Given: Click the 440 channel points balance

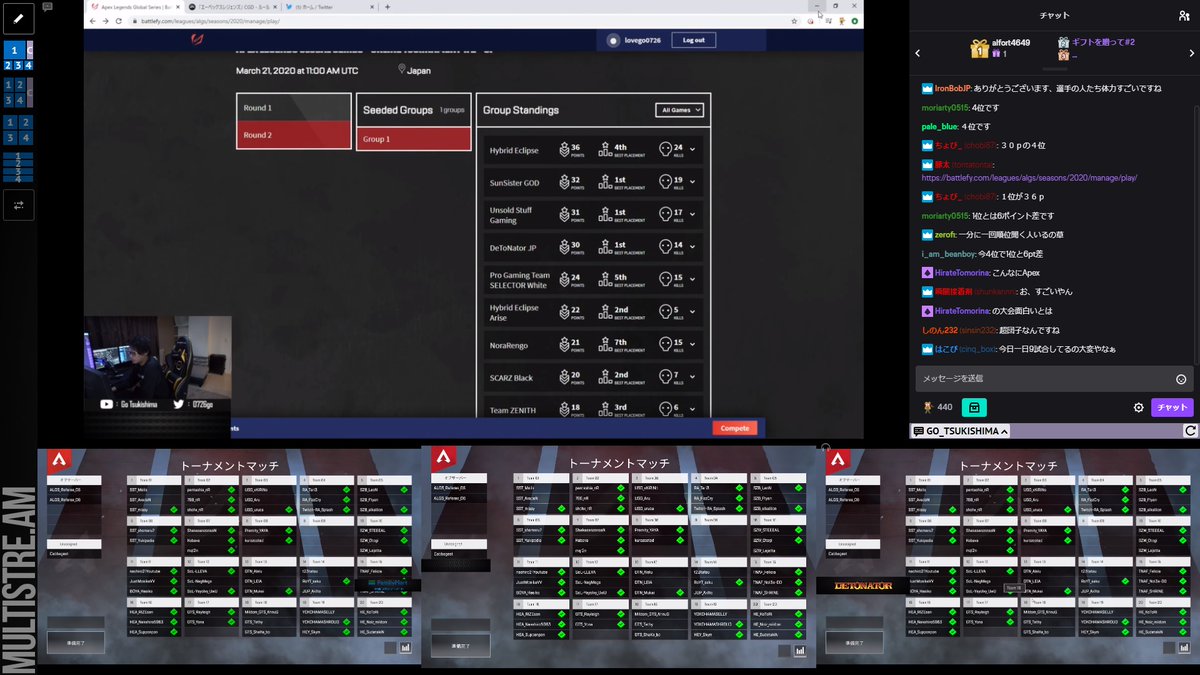Looking at the screenshot, I should pos(936,407).
